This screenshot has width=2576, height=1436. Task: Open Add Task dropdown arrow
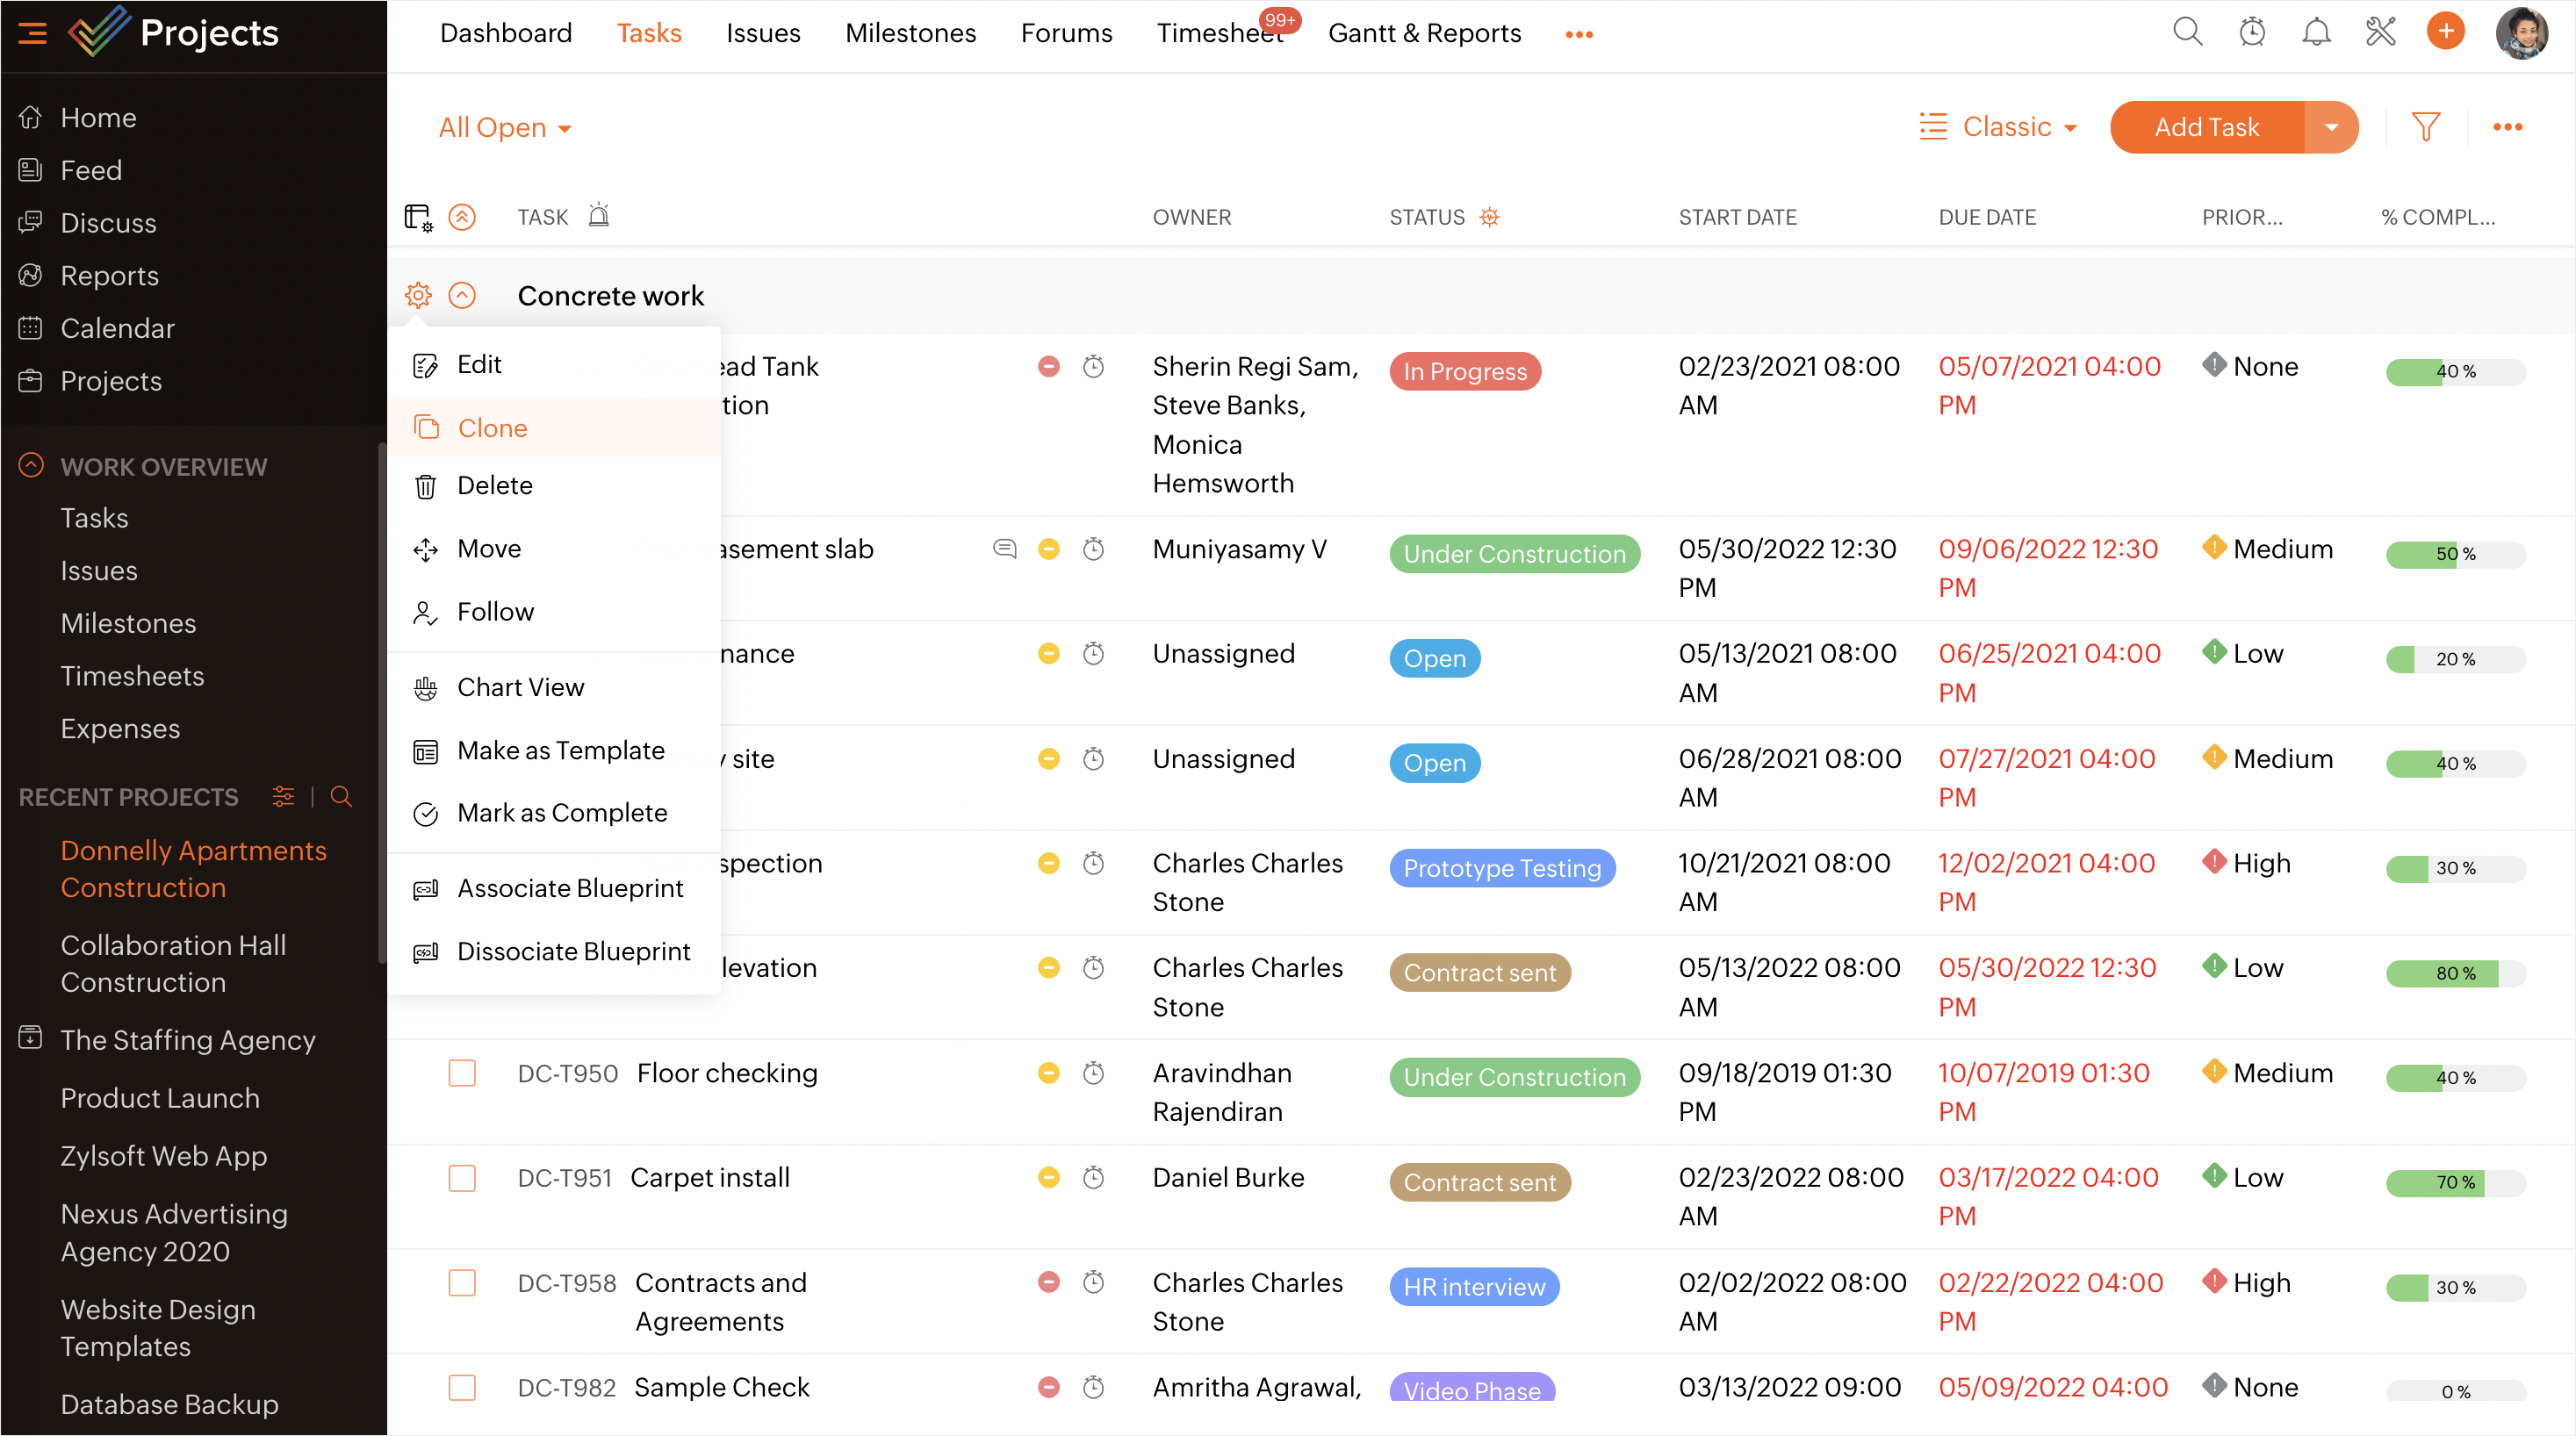2331,127
